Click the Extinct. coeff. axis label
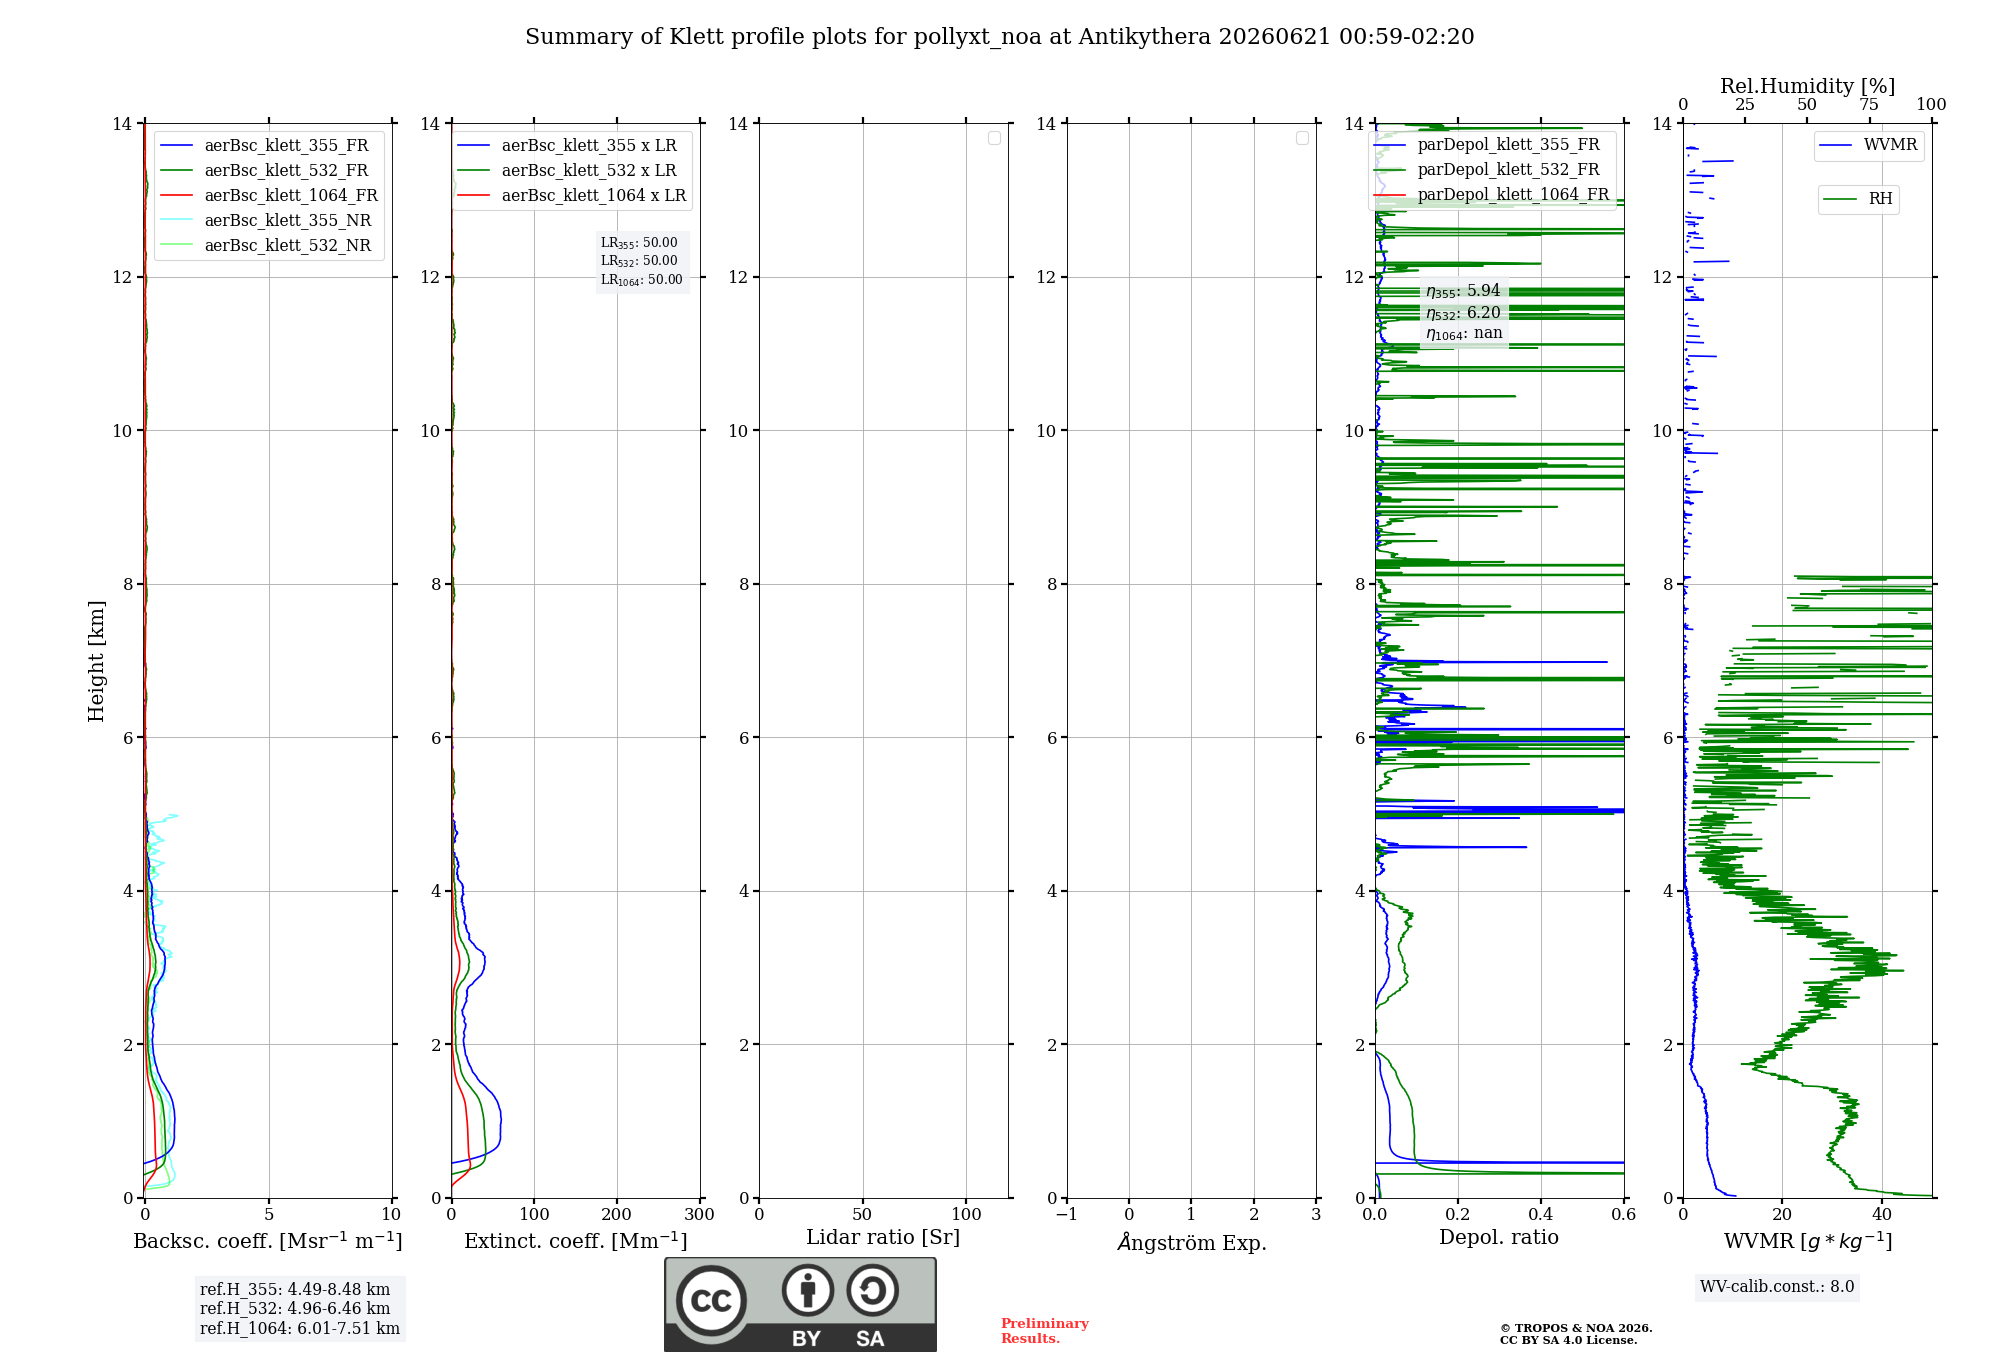 pos(576,1241)
